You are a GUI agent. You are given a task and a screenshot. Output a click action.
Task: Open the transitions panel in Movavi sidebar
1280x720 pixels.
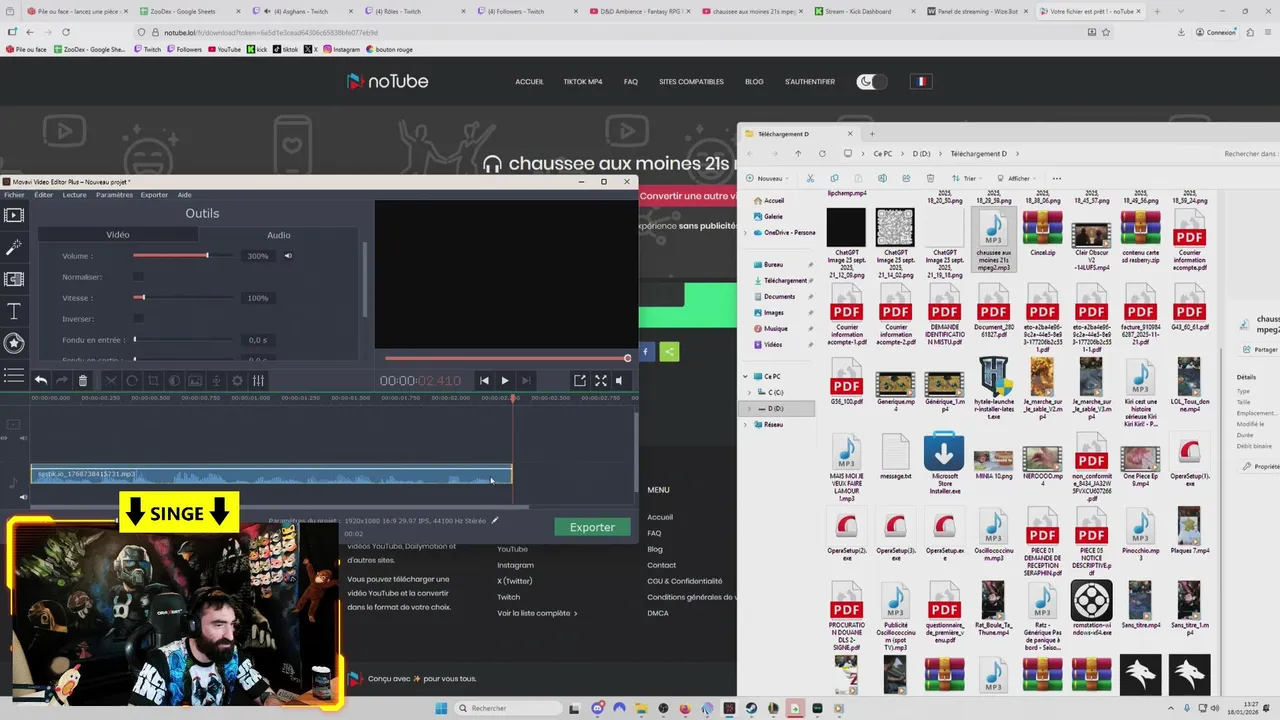point(14,279)
